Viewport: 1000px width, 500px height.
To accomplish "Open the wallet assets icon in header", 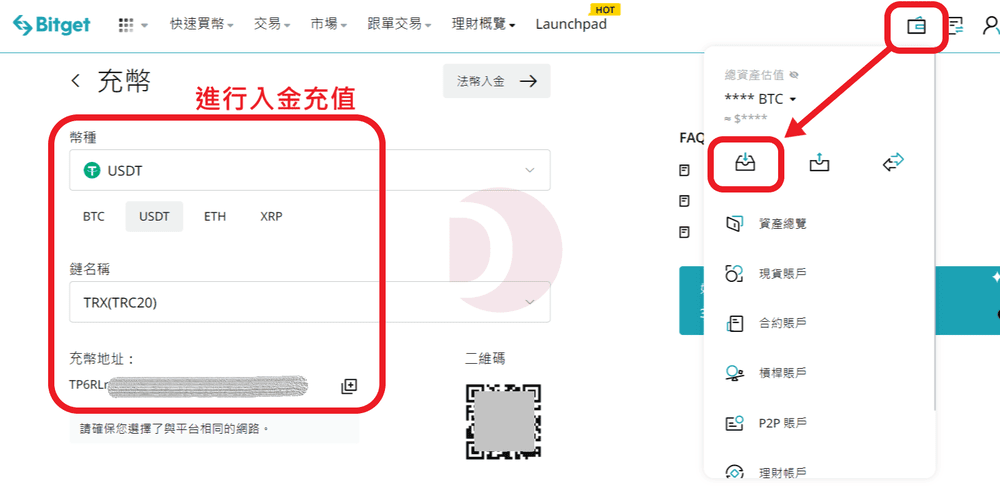I will point(916,26).
